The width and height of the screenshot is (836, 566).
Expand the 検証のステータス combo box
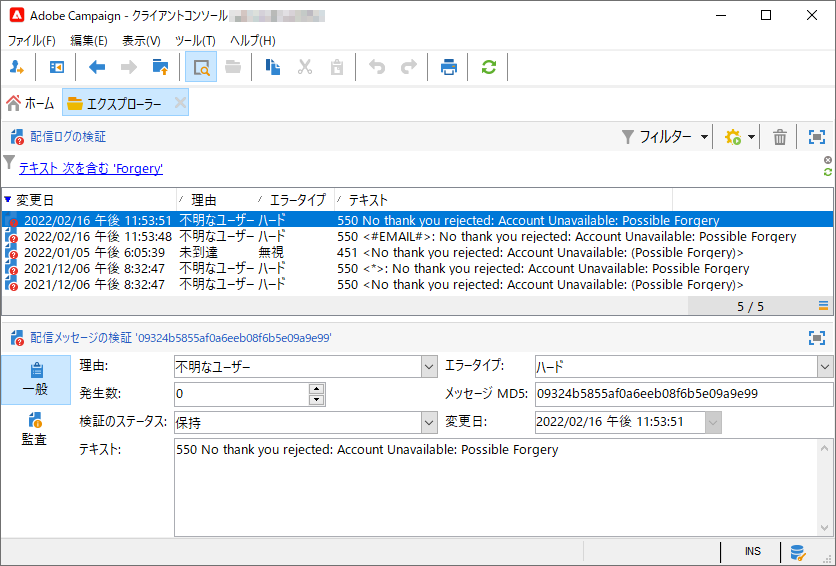tap(429, 423)
